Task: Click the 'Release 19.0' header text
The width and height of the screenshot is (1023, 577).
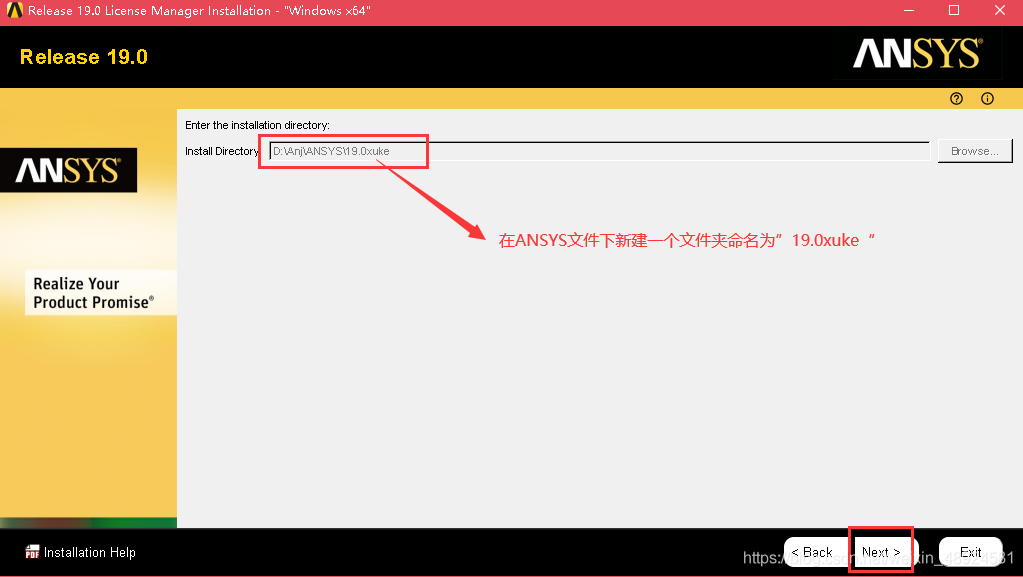Action: click(84, 57)
